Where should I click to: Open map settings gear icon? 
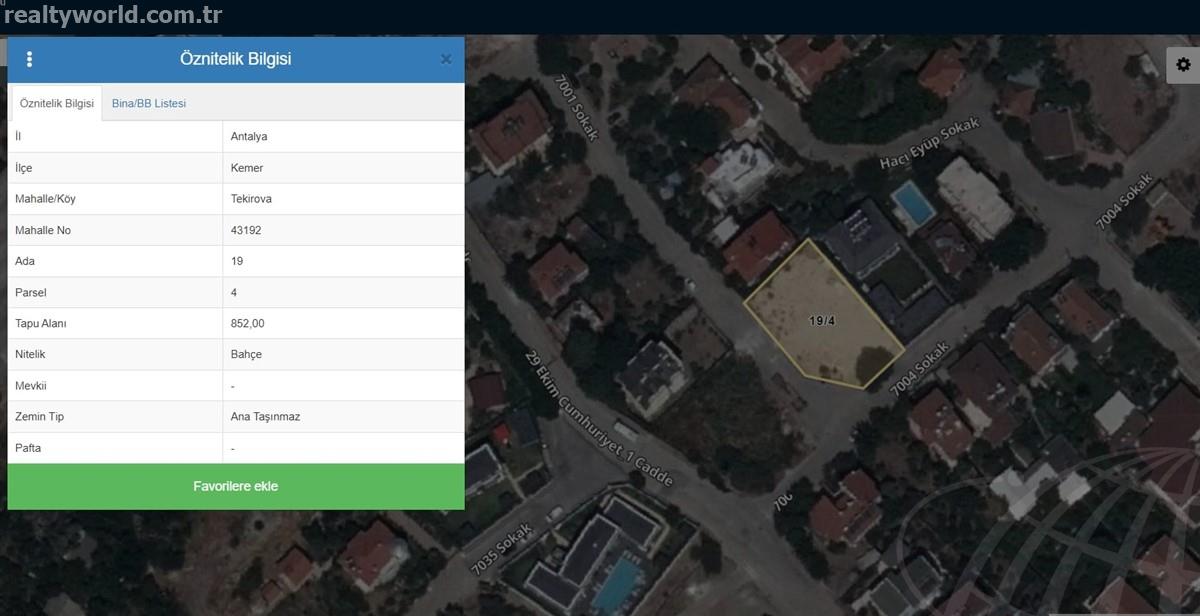[1183, 64]
